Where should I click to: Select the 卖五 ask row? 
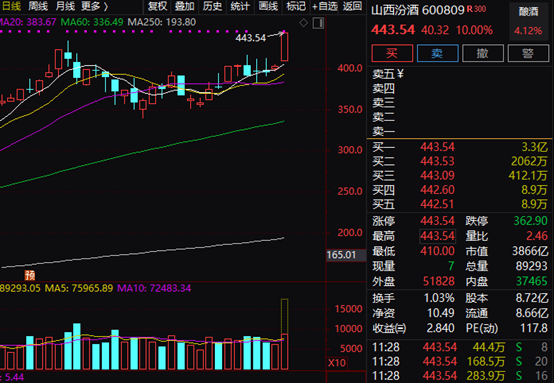459,74
